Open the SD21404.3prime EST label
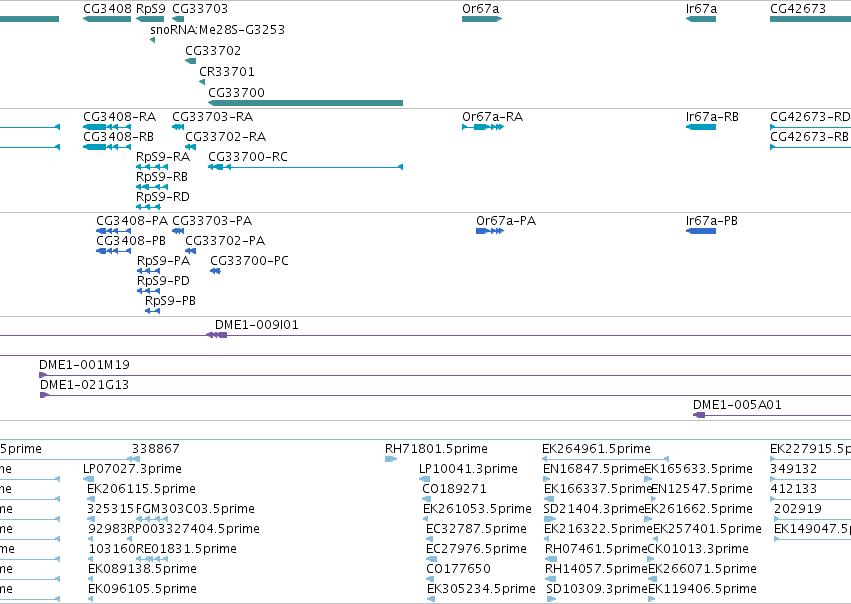The height and width of the screenshot is (604, 851). coord(593,509)
